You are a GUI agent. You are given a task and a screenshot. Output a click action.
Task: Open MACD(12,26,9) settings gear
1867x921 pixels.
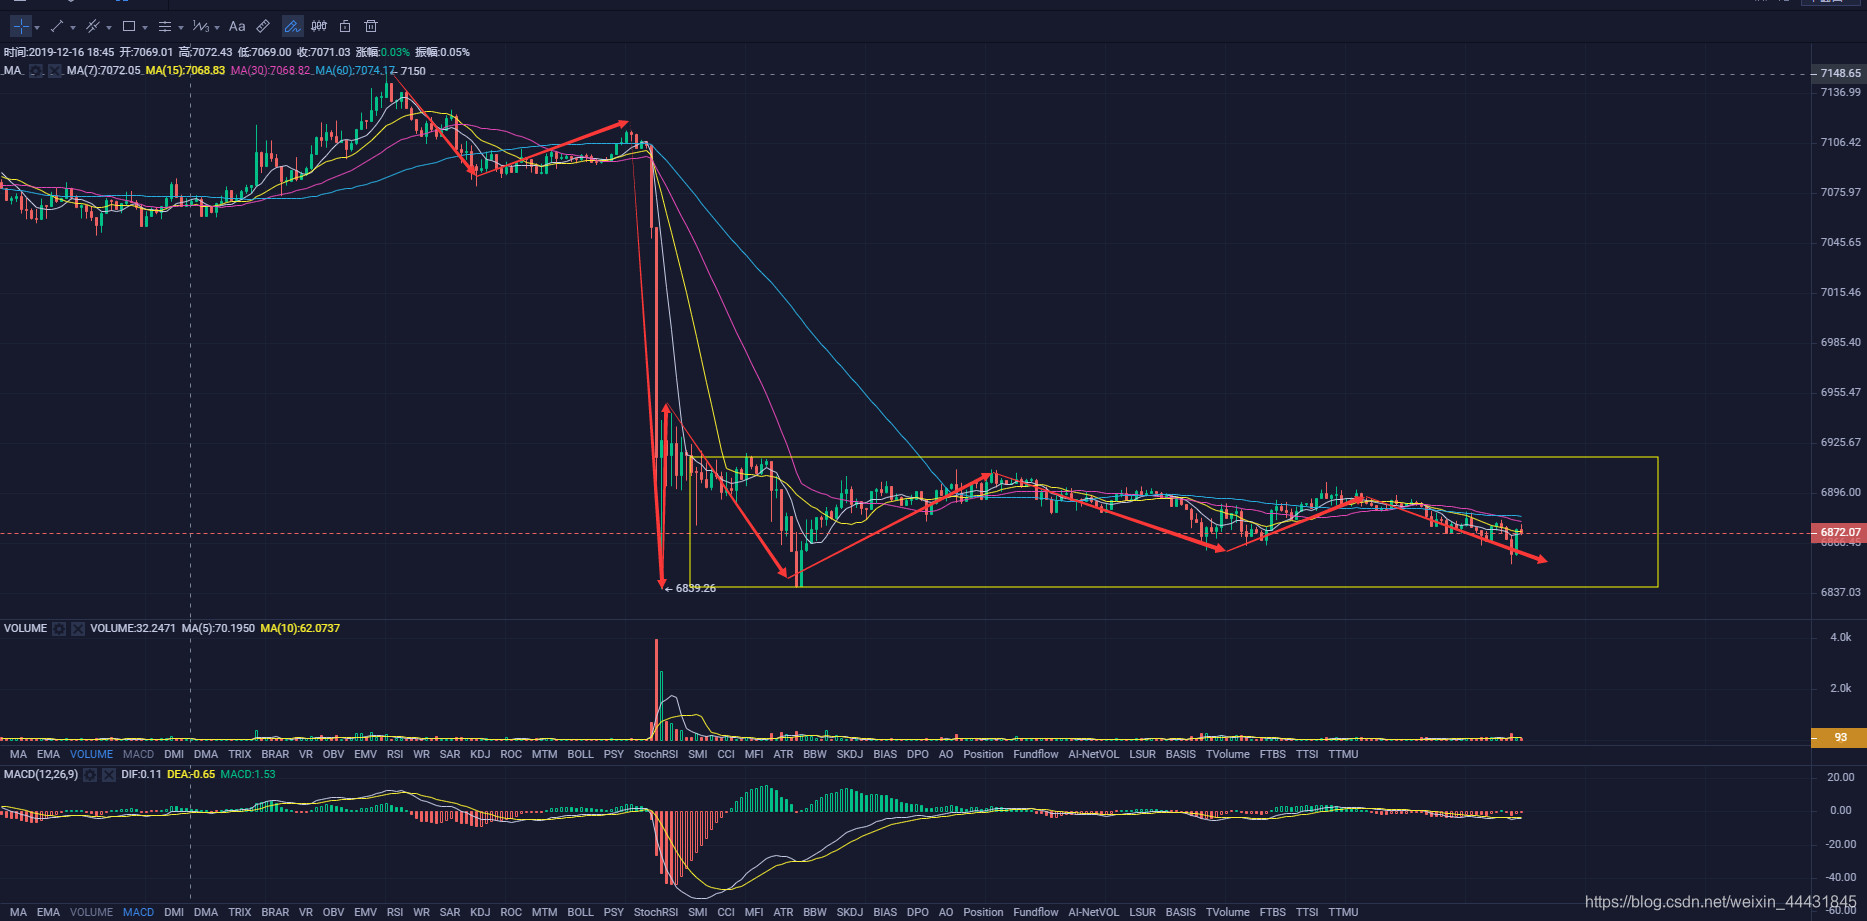(x=90, y=775)
